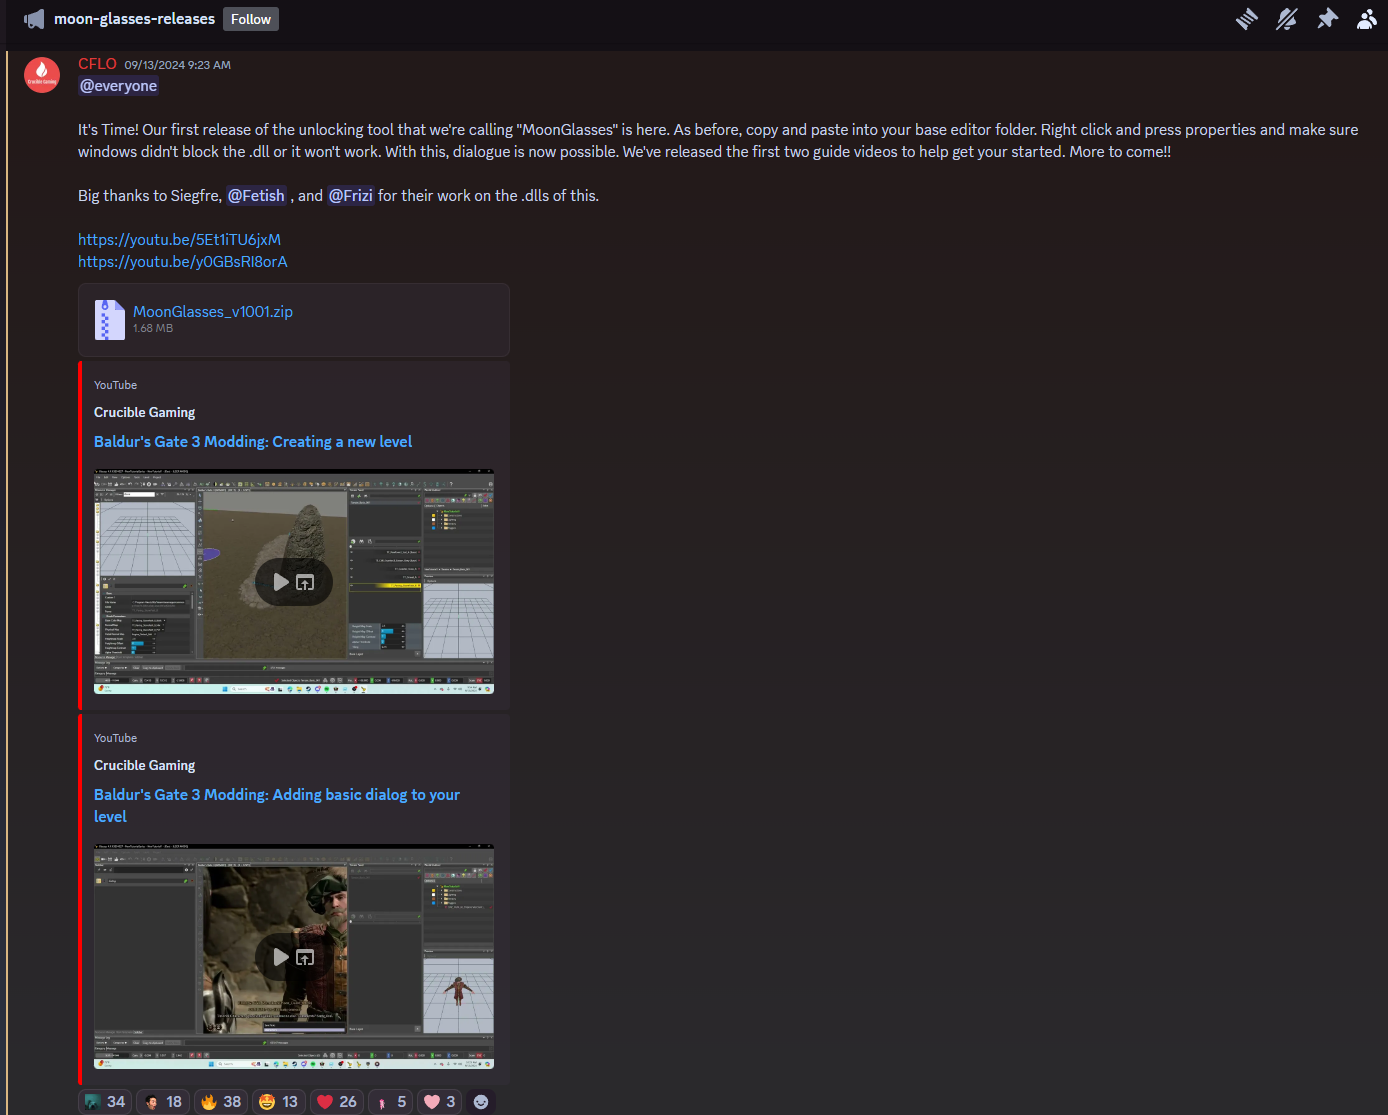The image size is (1388, 1115).
Task: Play the 'Creating a new level' video
Action: coord(281,582)
